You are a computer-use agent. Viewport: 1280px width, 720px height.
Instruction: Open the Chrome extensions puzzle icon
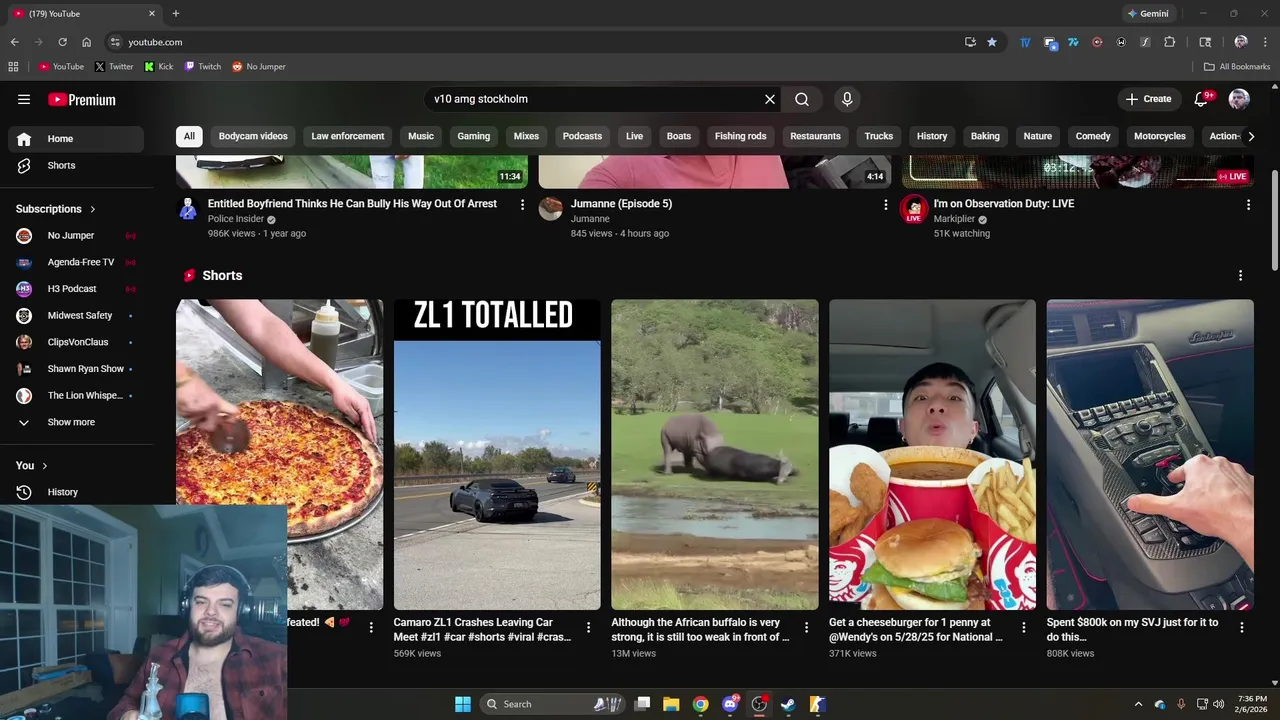pos(1169,42)
